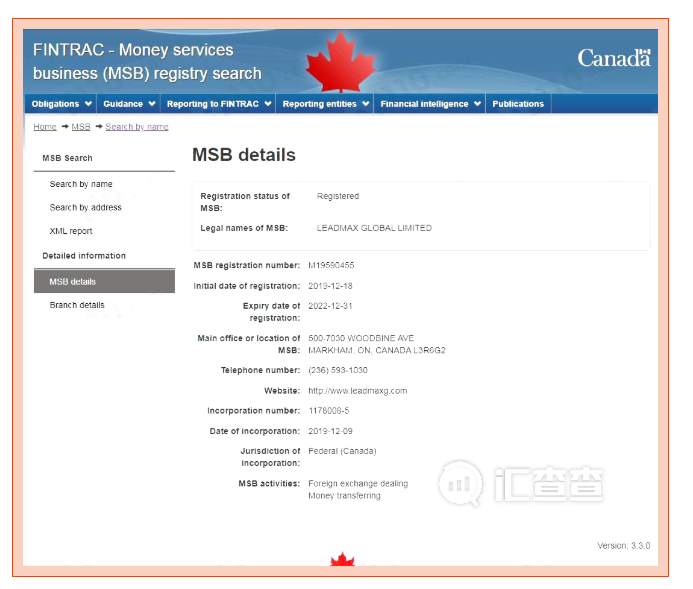Expand the Obligations menu chevron
693x589 pixels.
click(88, 104)
